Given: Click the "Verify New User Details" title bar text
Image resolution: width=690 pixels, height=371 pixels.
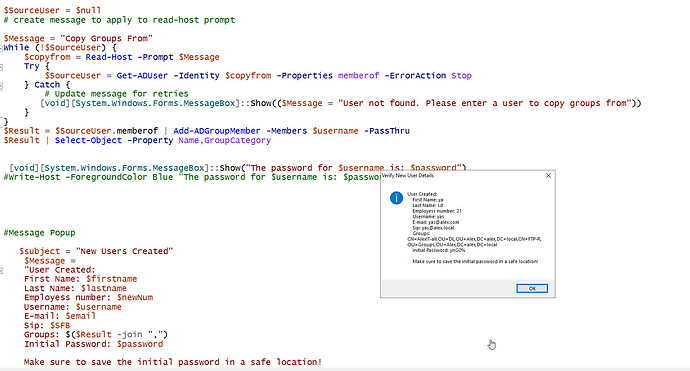Looking at the screenshot, I should click(x=408, y=175).
